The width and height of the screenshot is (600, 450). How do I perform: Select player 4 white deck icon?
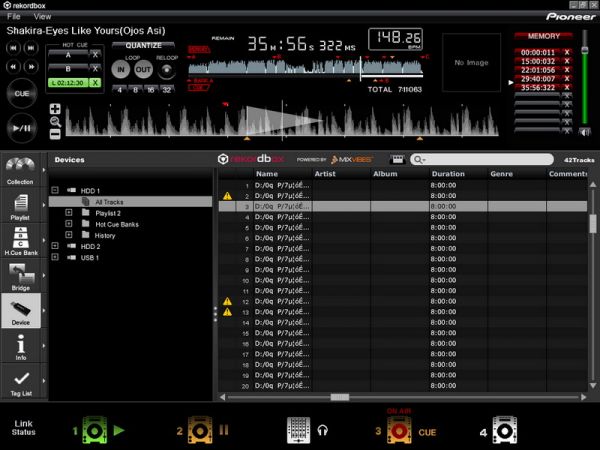[504, 430]
